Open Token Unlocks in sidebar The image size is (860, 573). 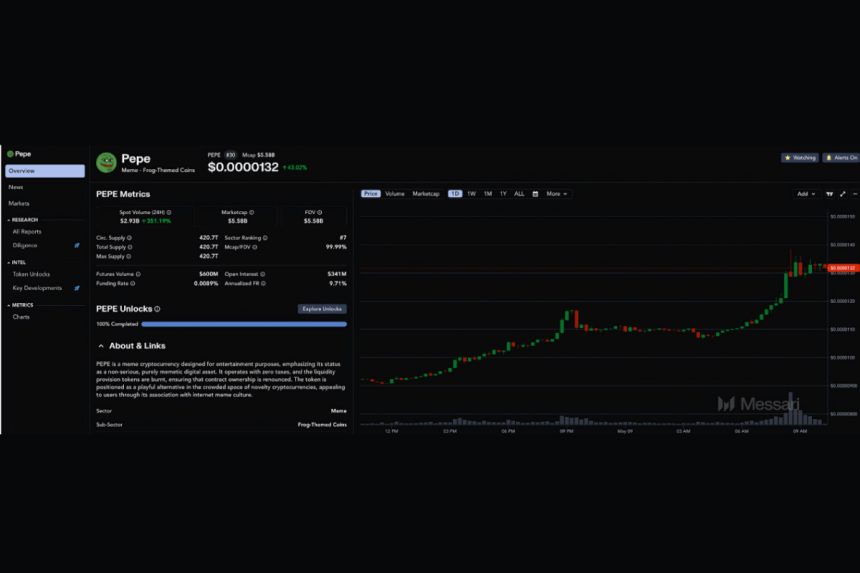31,274
